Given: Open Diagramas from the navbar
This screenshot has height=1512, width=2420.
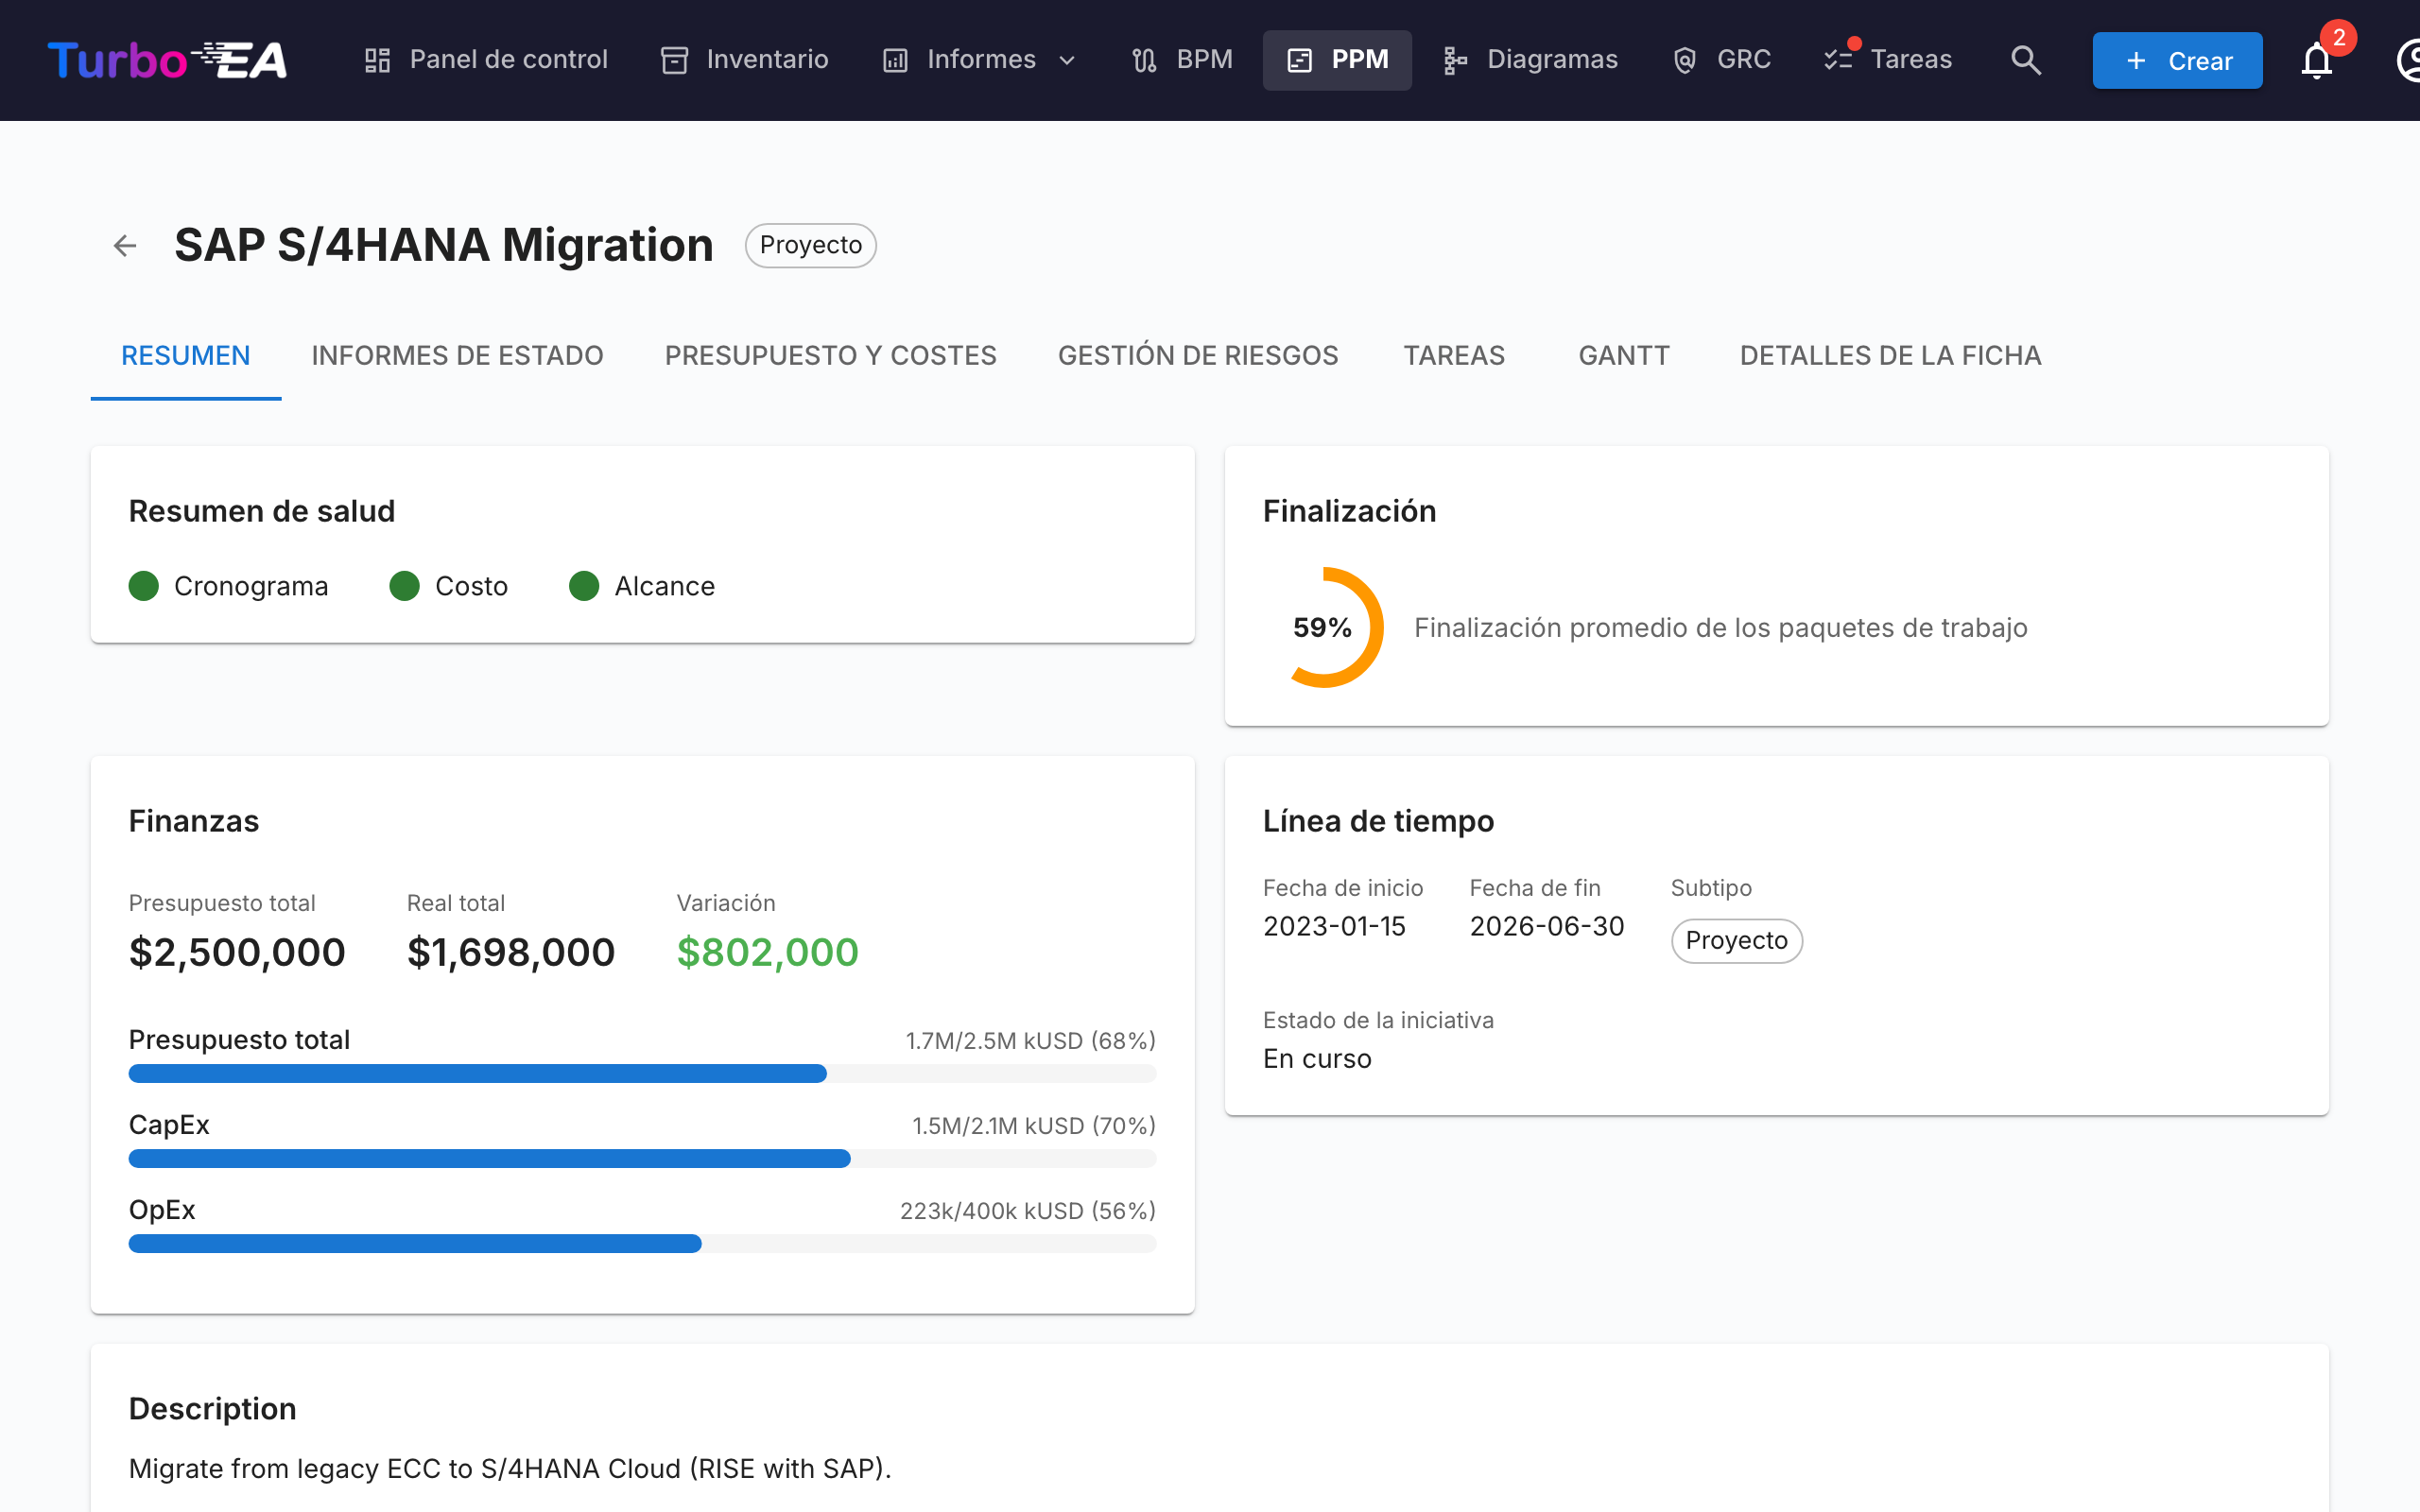Looking at the screenshot, I should pyautogui.click(x=1530, y=60).
